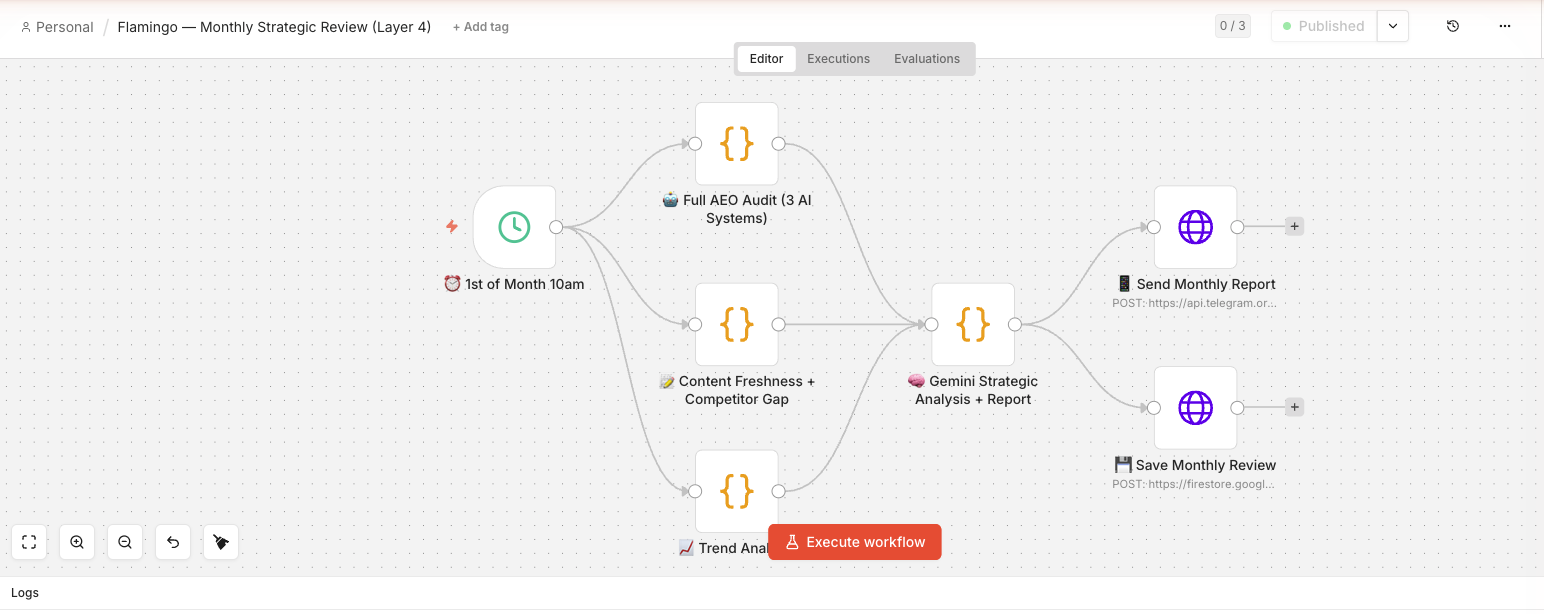Open the Send Monthly Report HTTP node
The height and width of the screenshot is (614, 1544).
click(1195, 227)
